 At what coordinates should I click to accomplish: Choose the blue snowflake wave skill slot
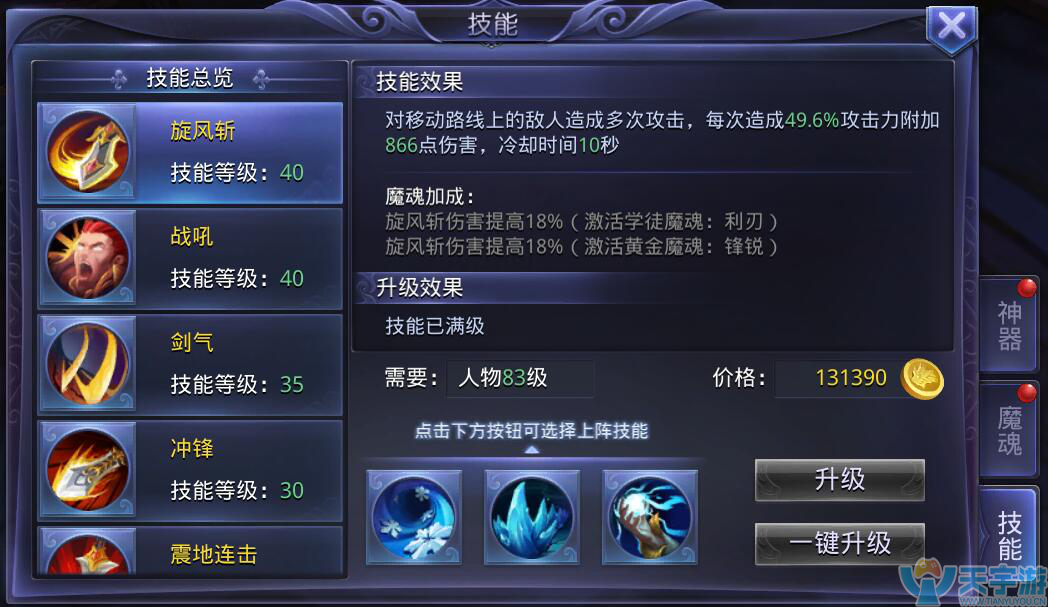pos(414,517)
